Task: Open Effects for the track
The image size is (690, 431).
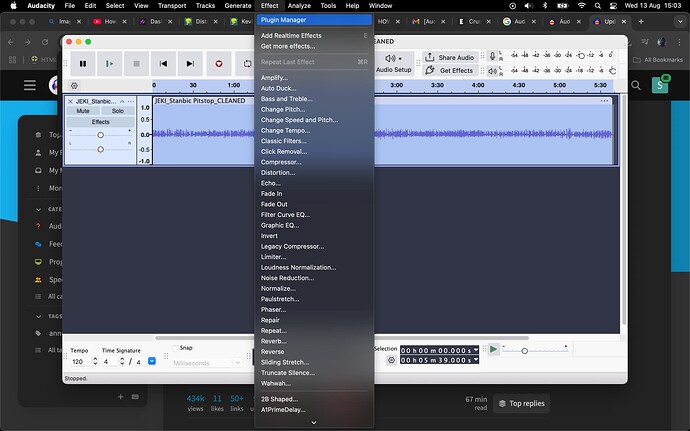Action: coord(100,122)
